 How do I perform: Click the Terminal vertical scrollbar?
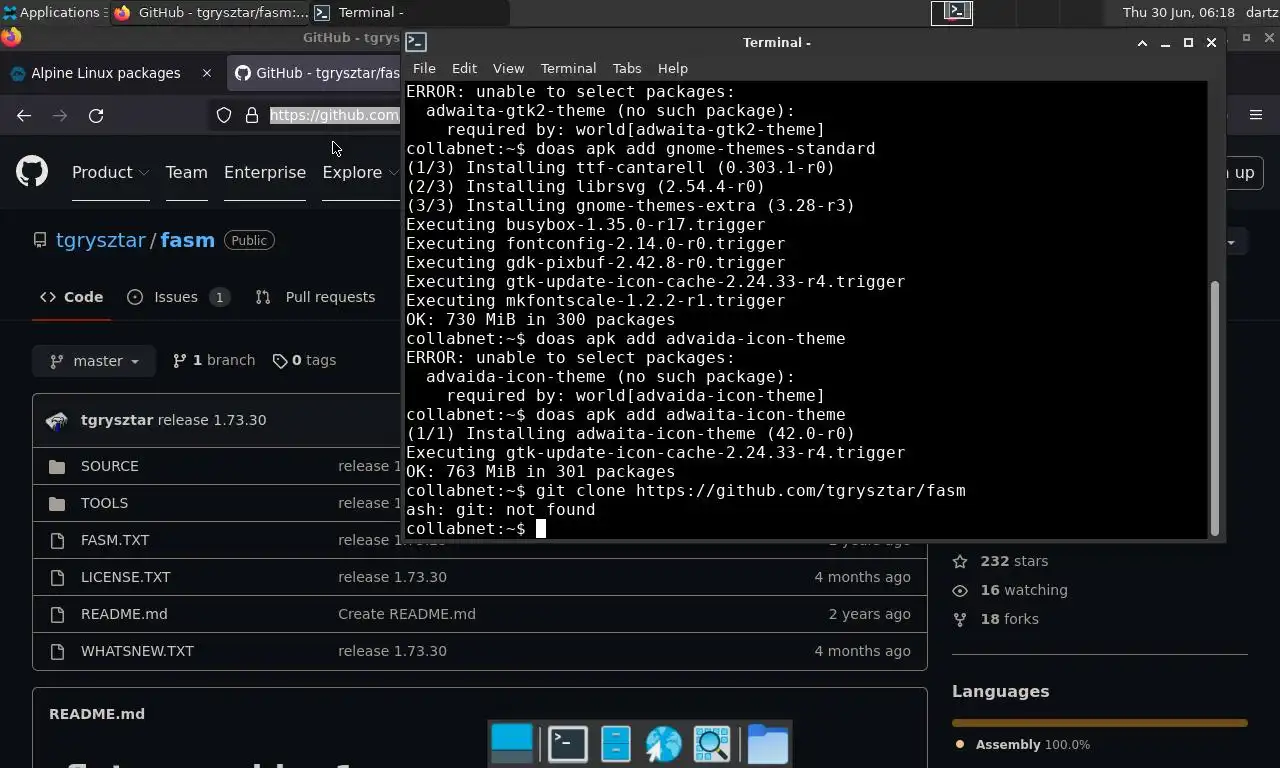pos(1215,407)
